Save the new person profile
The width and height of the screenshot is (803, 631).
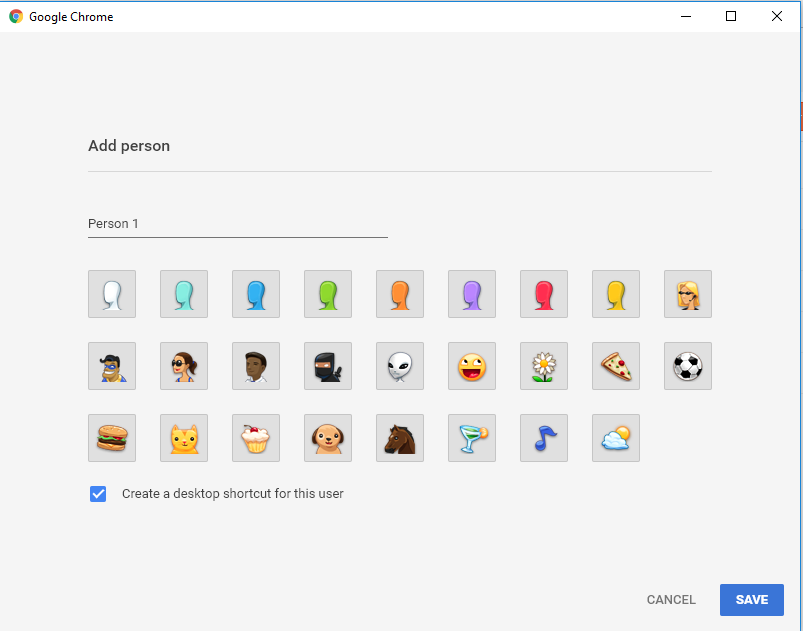[752, 600]
